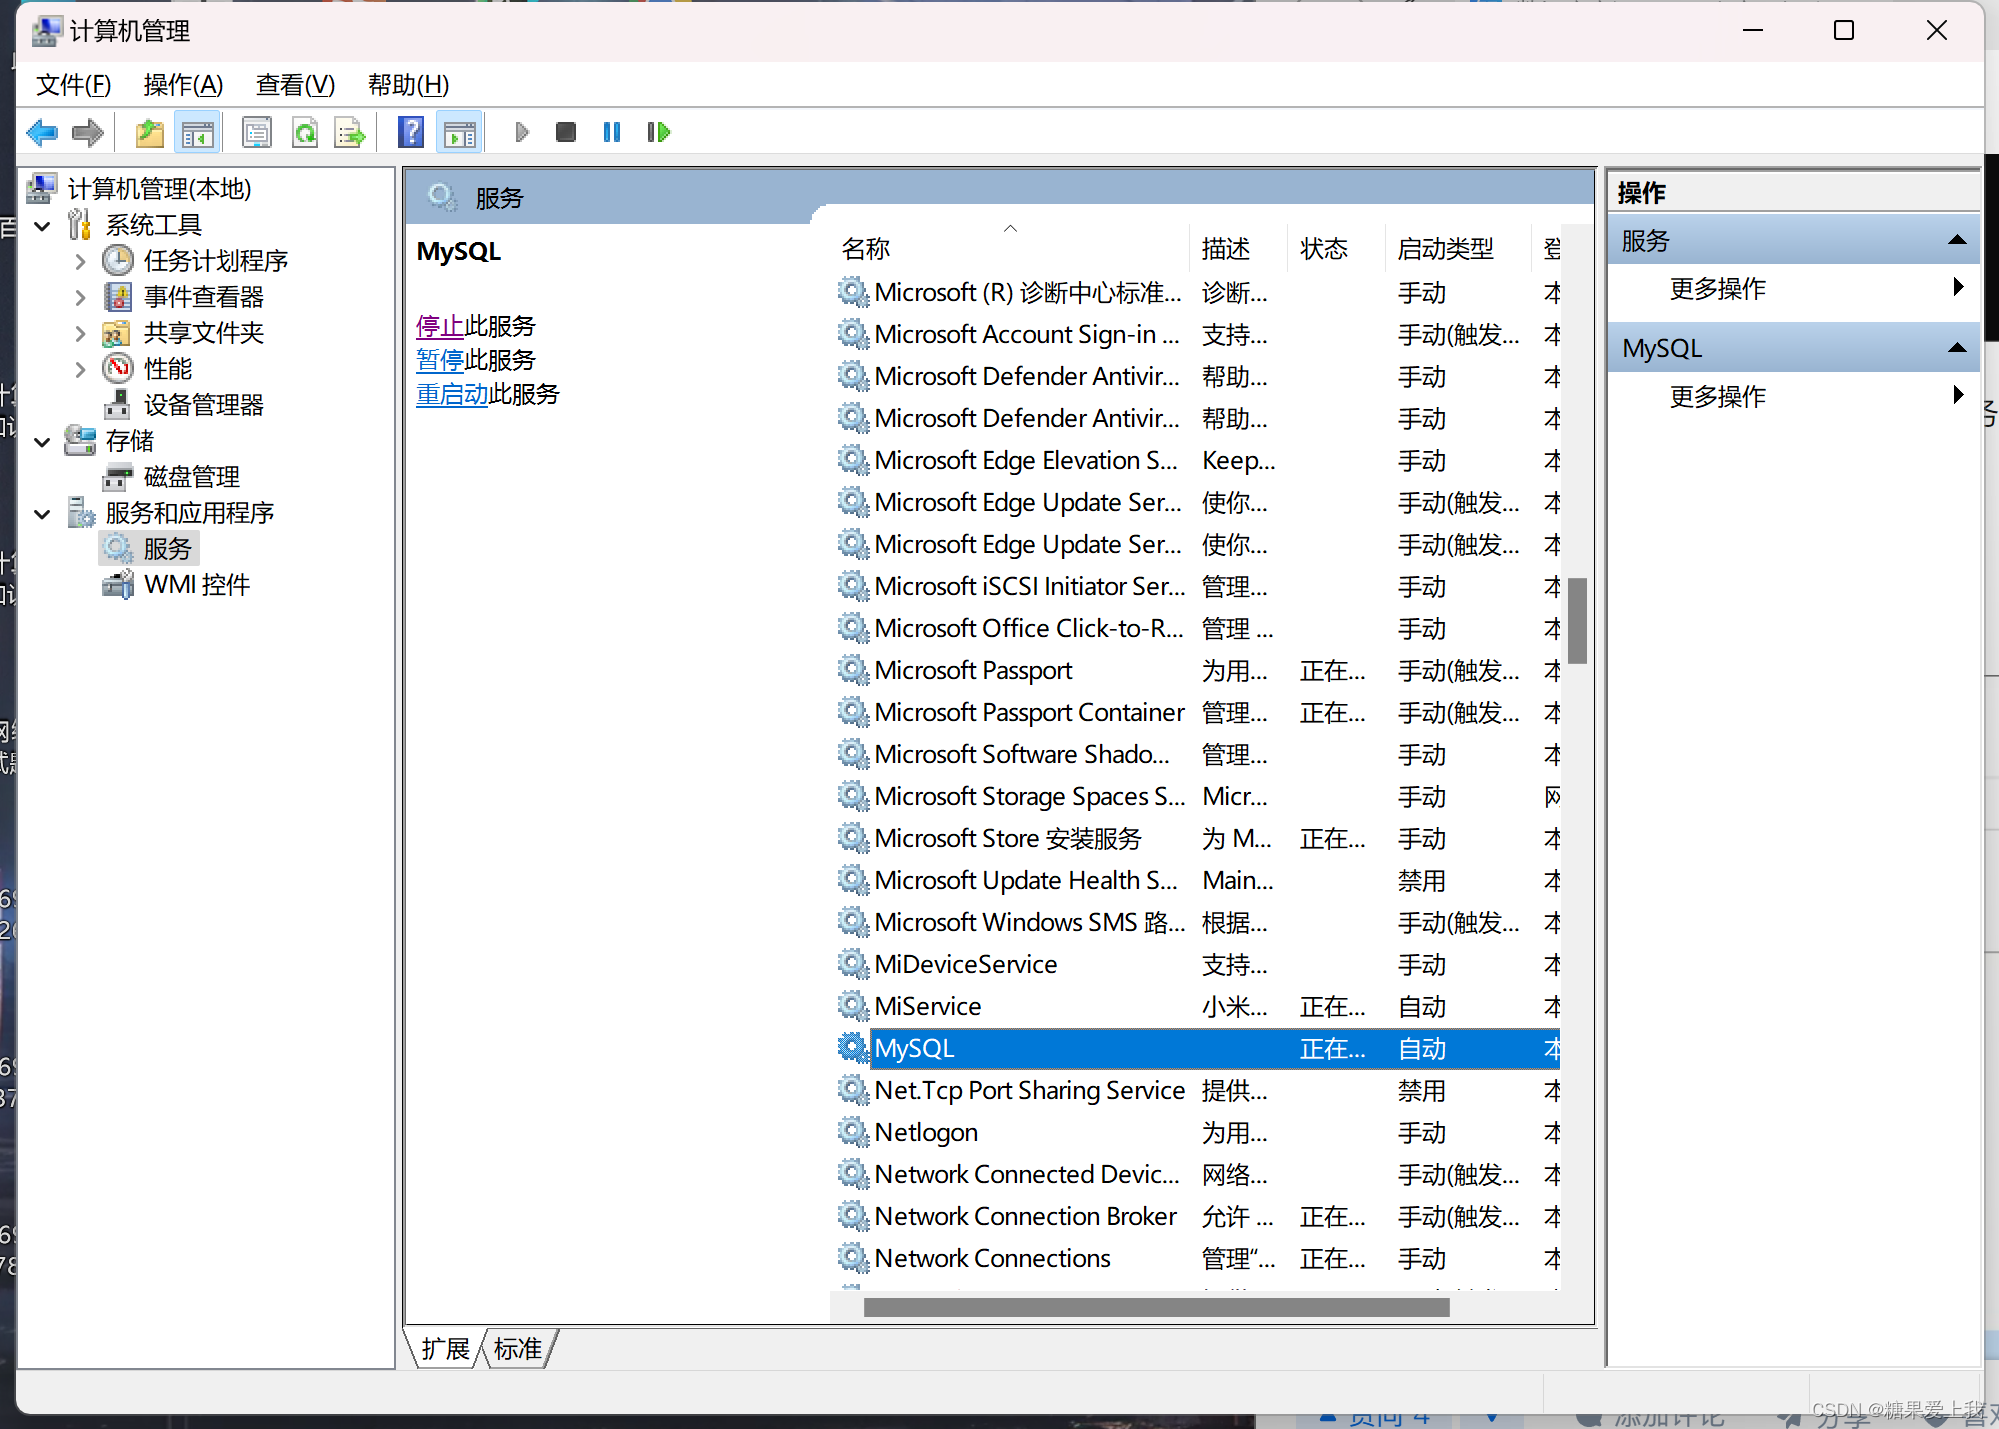This screenshot has height=1429, width=1999.
Task: Collapse the 系统工具 tree node
Action: (x=43, y=226)
